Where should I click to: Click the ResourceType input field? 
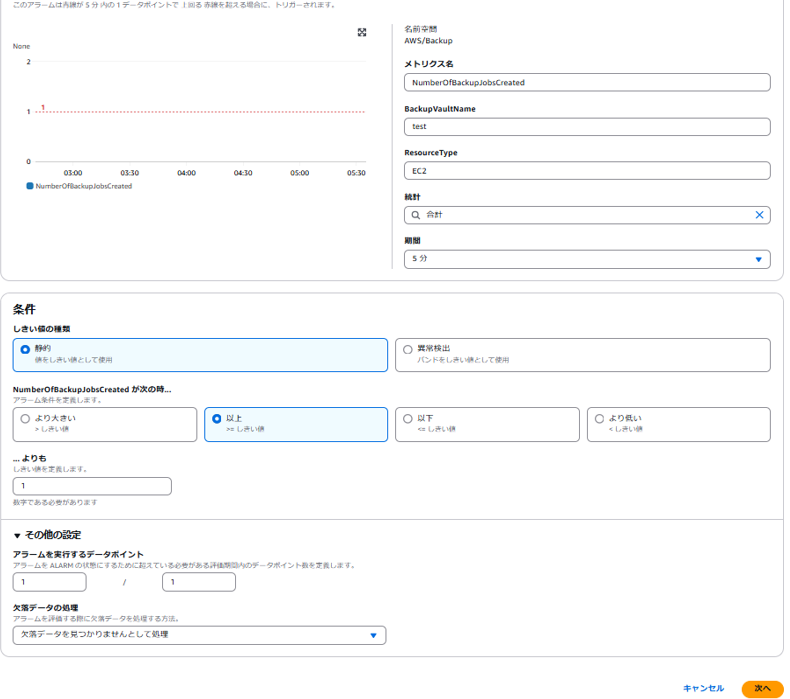click(x=587, y=171)
